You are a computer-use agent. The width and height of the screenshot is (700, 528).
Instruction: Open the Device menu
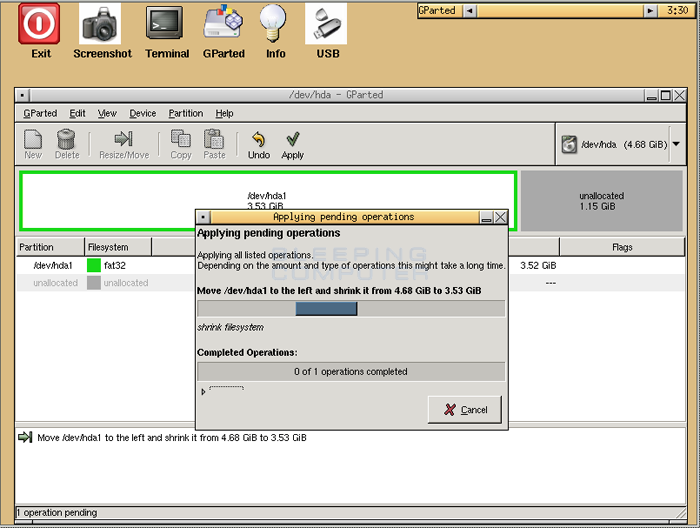coord(143,114)
